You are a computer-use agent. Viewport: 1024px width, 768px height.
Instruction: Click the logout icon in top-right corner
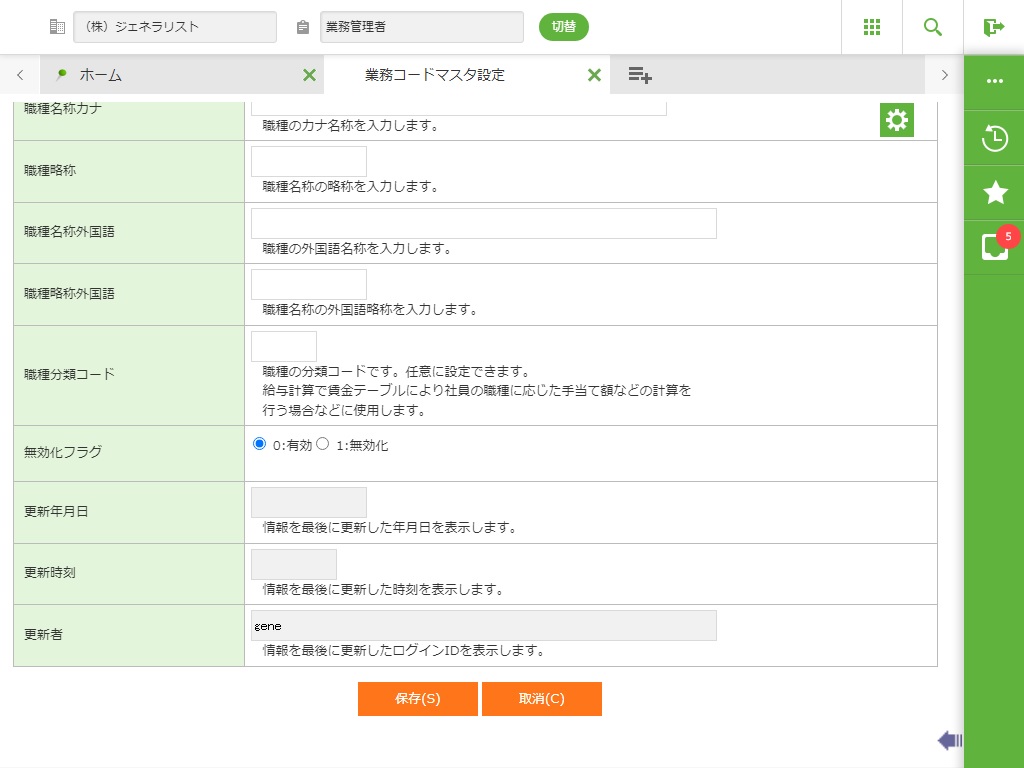click(x=993, y=27)
